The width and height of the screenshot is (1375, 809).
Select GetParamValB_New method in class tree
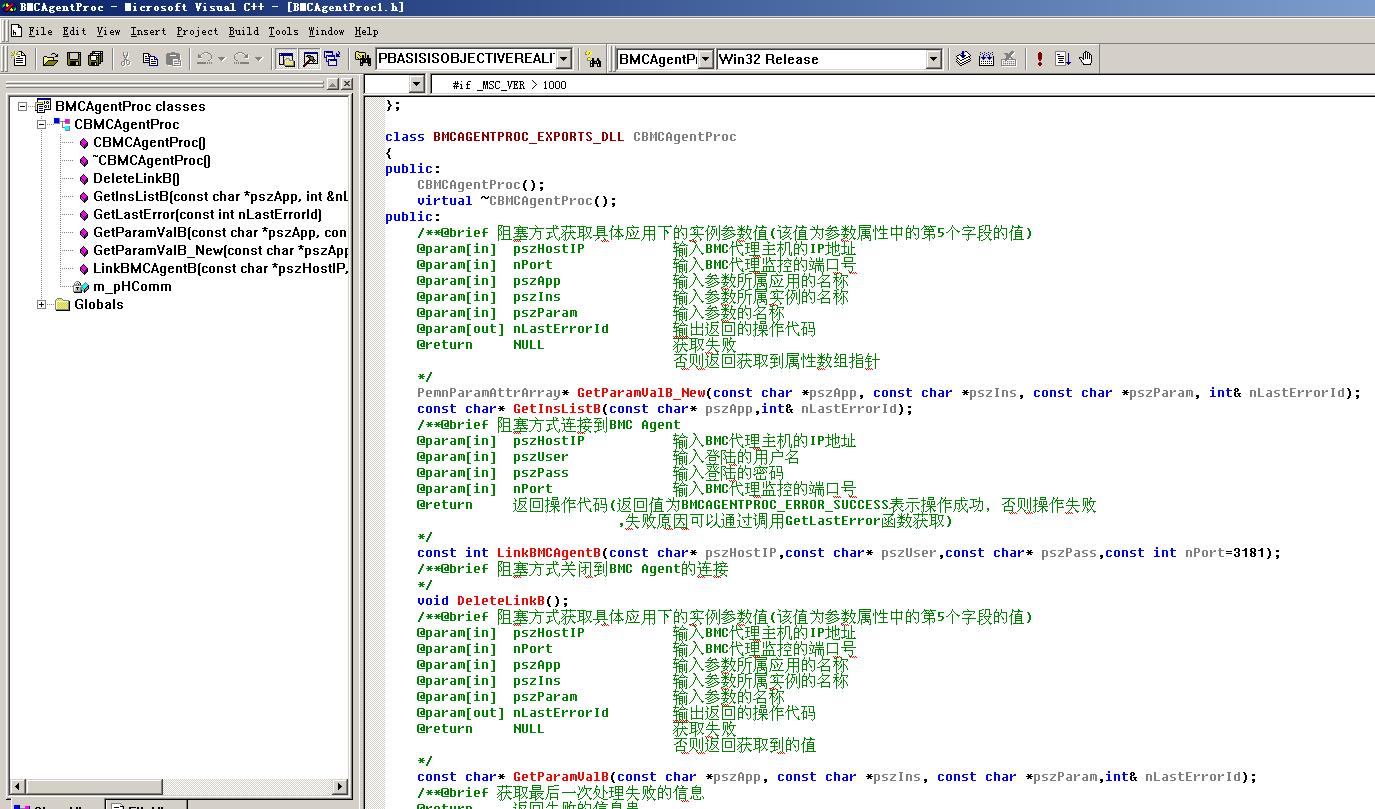pos(220,250)
